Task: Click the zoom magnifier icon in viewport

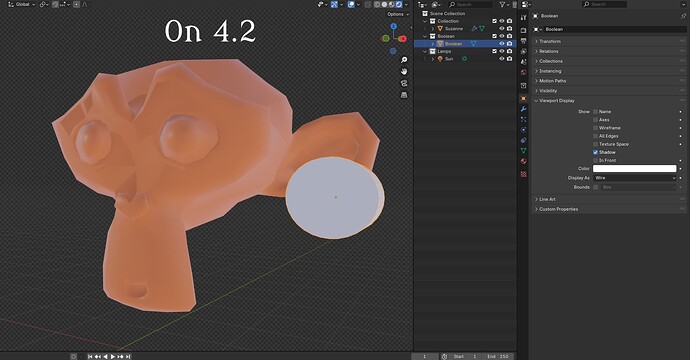Action: pos(404,60)
